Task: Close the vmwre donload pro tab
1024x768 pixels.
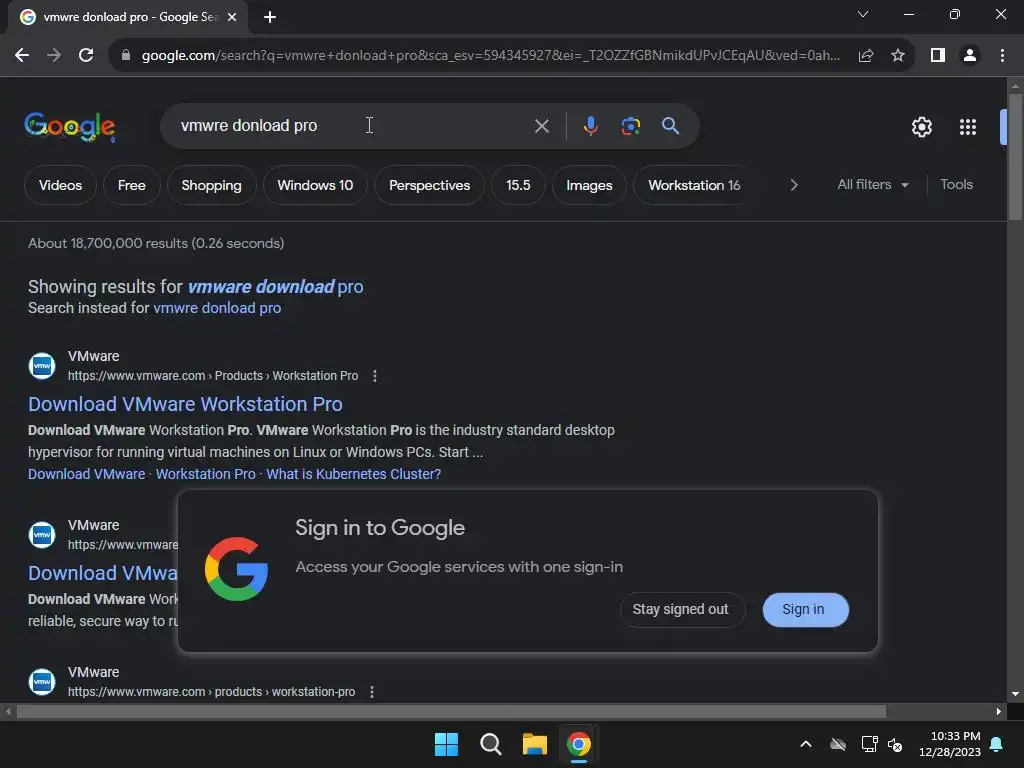Action: pos(232,17)
